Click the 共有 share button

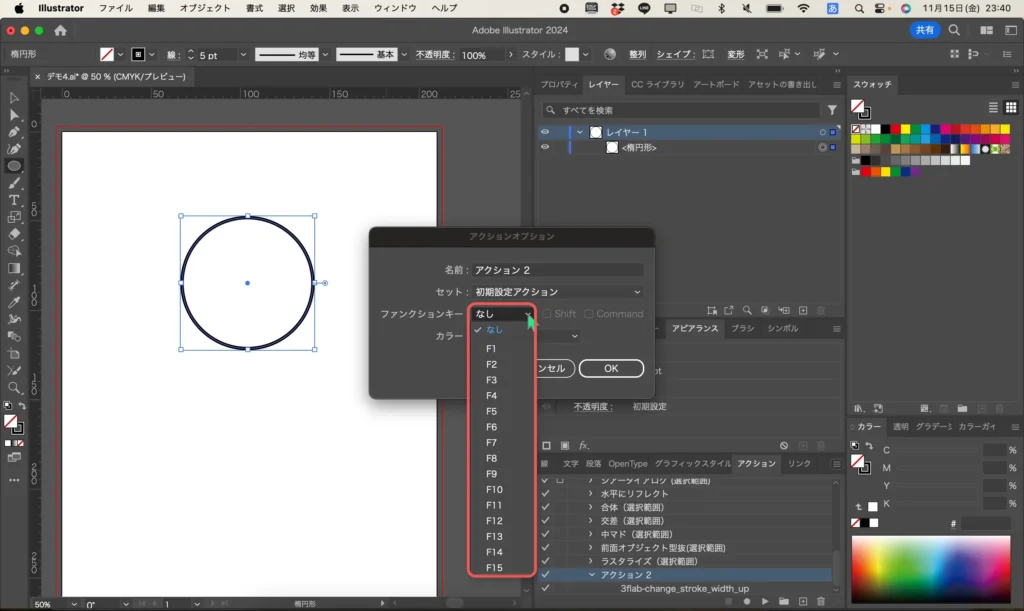click(924, 31)
